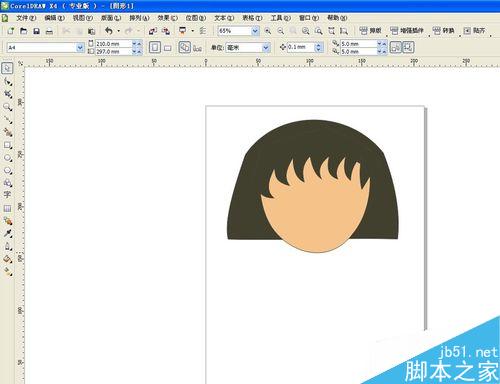Select the Interactive Blend tool
Viewport: 500px width, 384px height.
(x=7, y=221)
